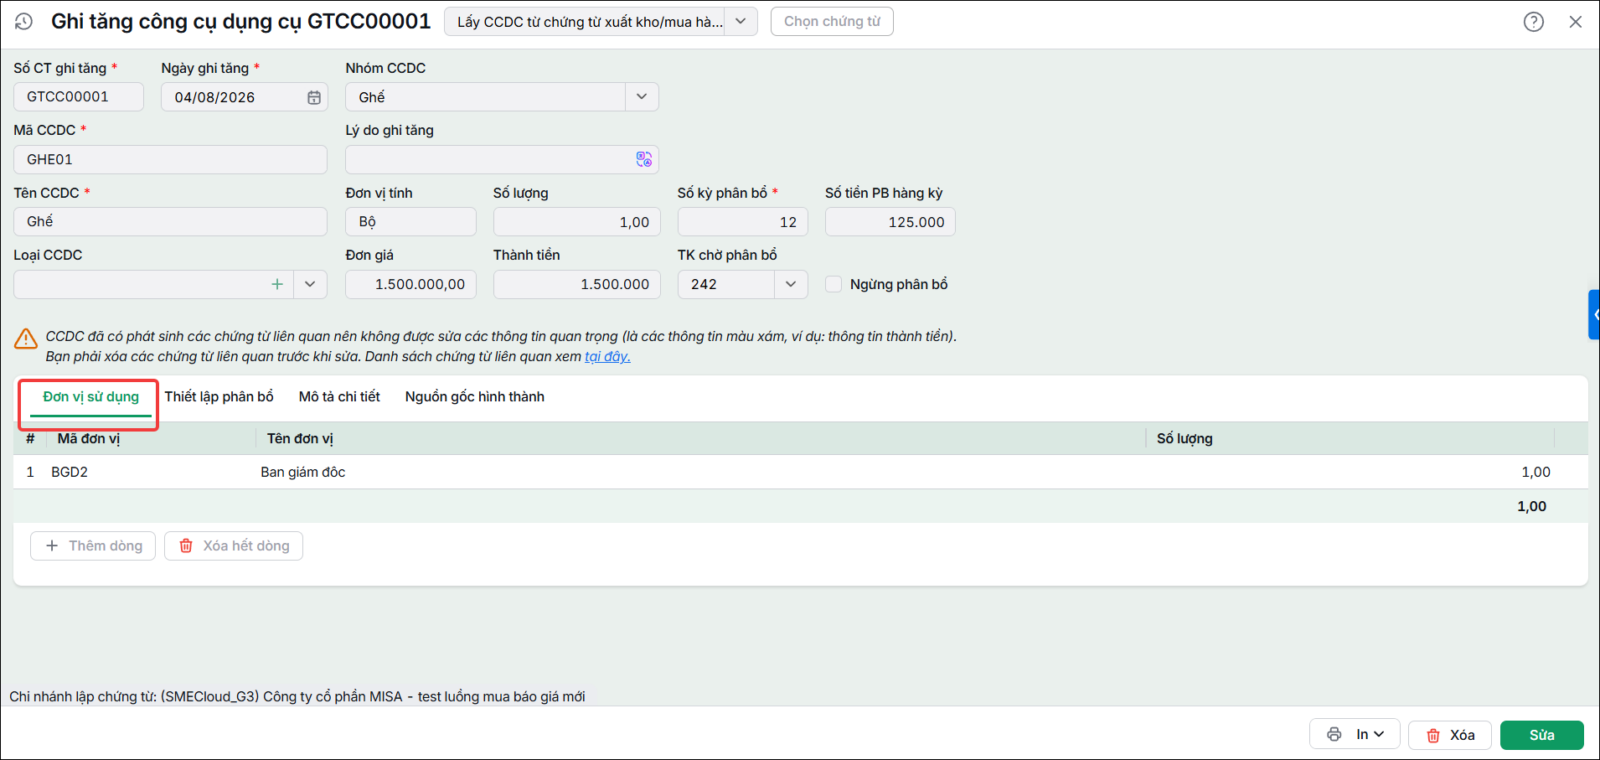The width and height of the screenshot is (1600, 760).
Task: Click the warning triangle icon
Action: coord(26,339)
